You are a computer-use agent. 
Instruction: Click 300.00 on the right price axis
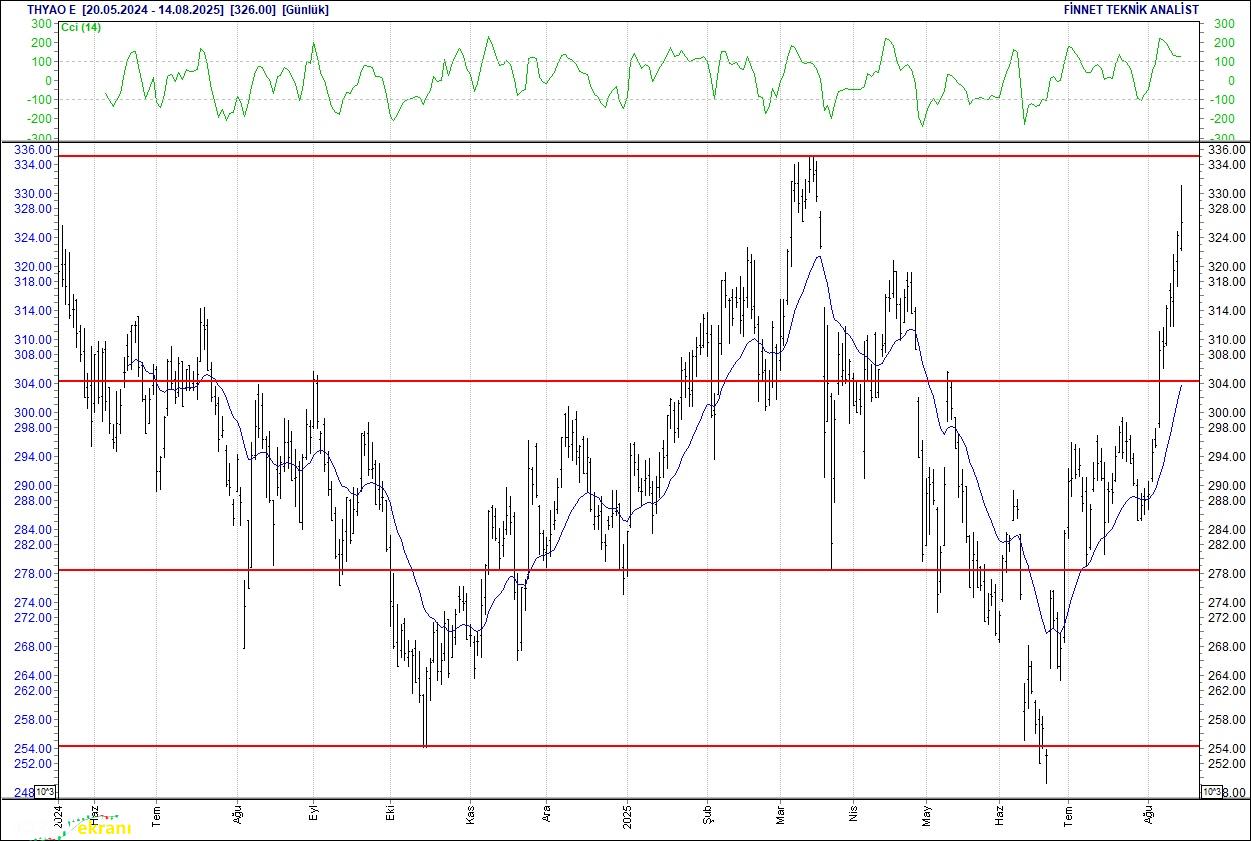(x=1227, y=413)
